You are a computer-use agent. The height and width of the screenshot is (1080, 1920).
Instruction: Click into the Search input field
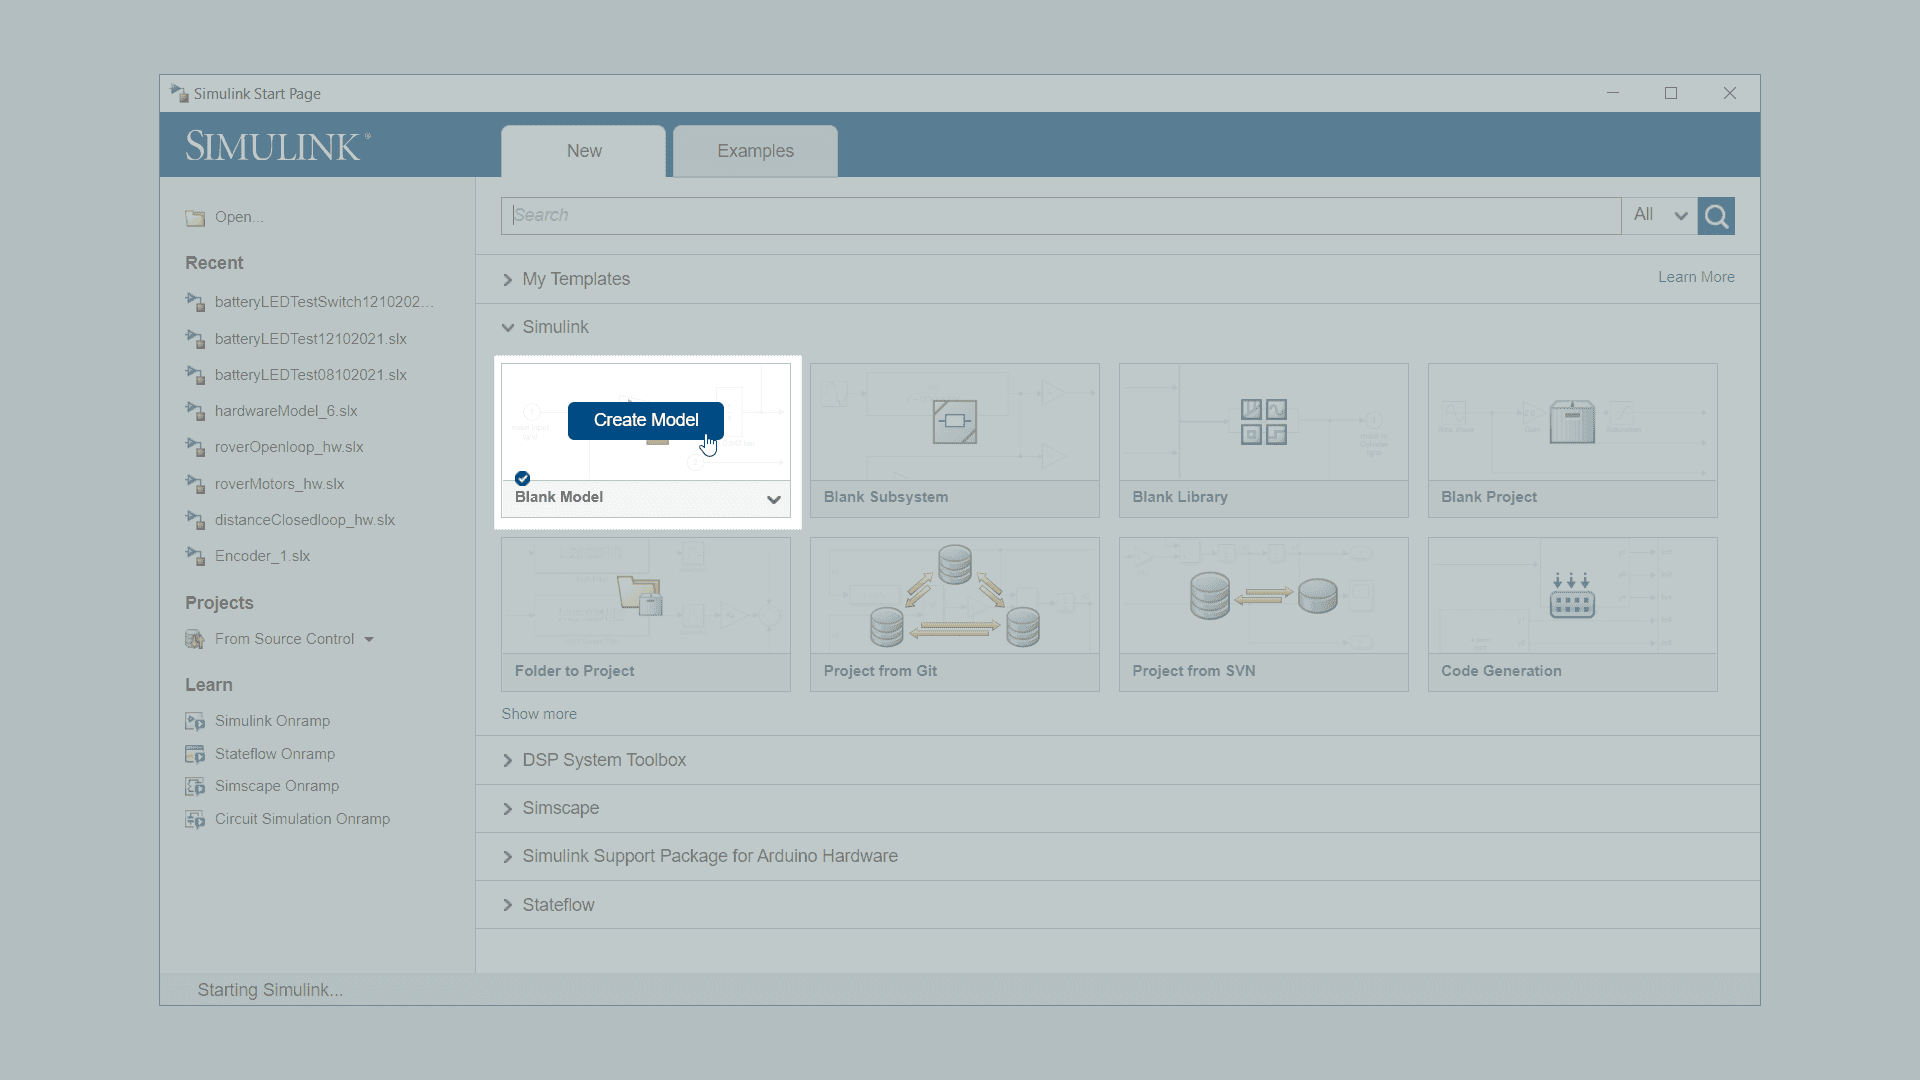pos(1060,215)
